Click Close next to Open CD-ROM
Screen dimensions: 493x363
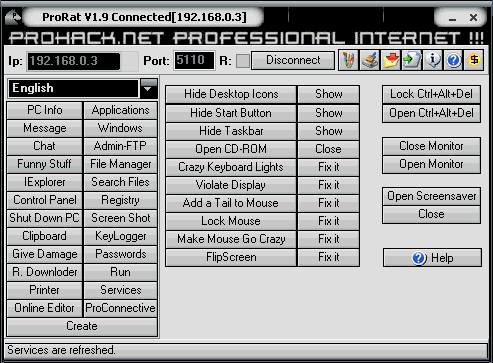(329, 149)
